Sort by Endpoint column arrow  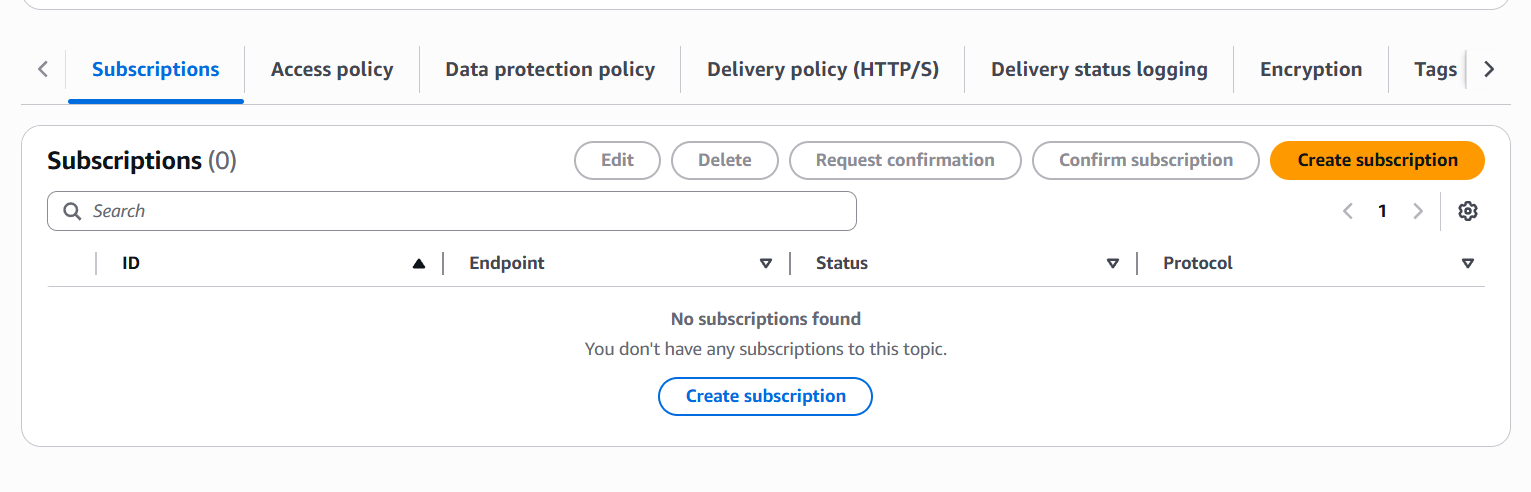(766, 264)
